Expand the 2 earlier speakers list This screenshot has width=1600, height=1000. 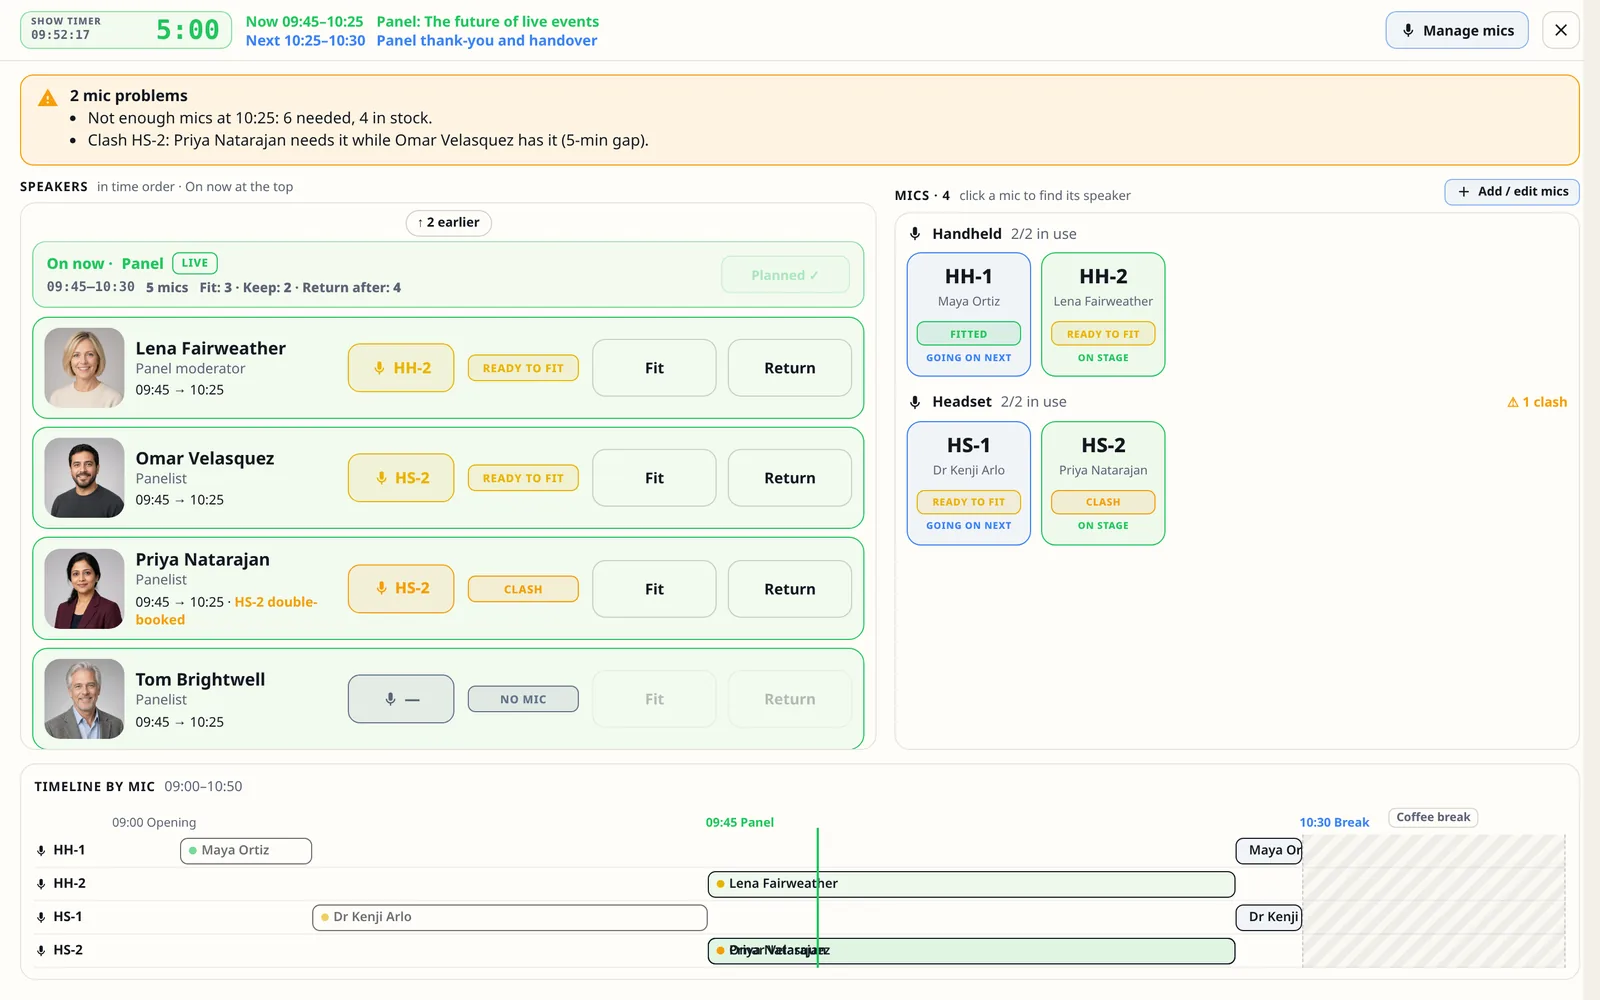tap(448, 222)
